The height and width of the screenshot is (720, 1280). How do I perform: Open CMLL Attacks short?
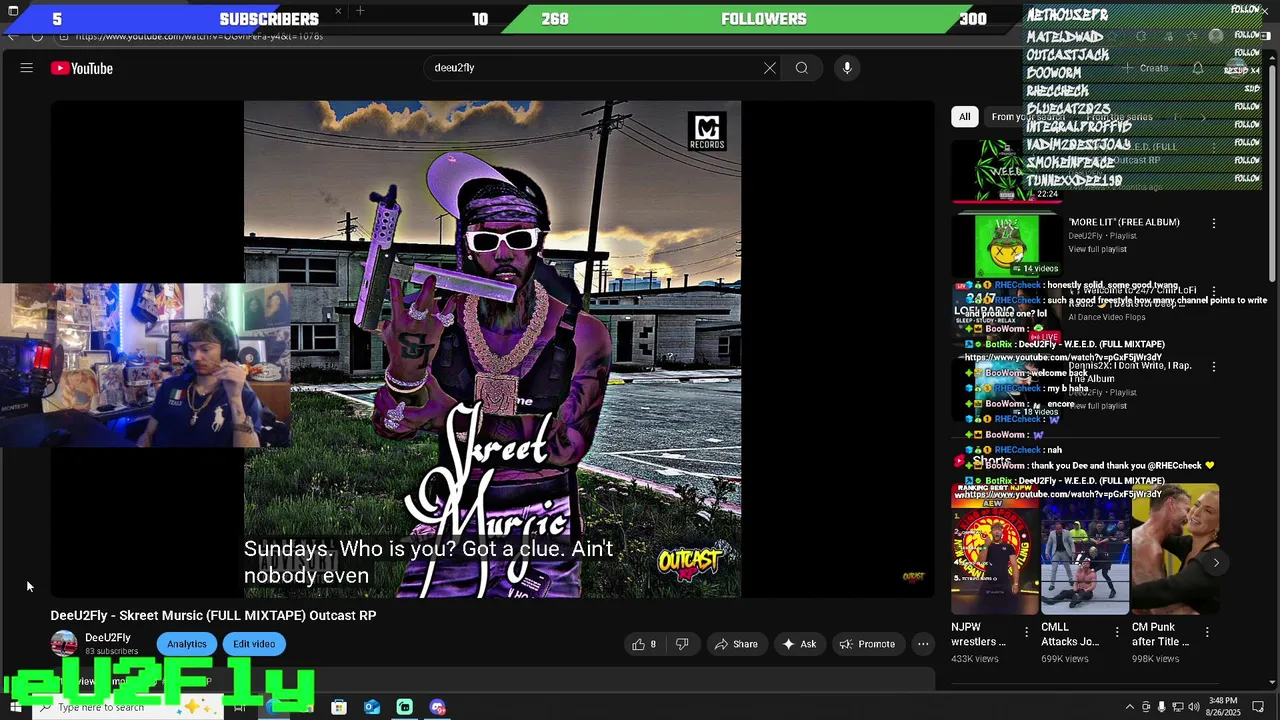pos(1085,549)
